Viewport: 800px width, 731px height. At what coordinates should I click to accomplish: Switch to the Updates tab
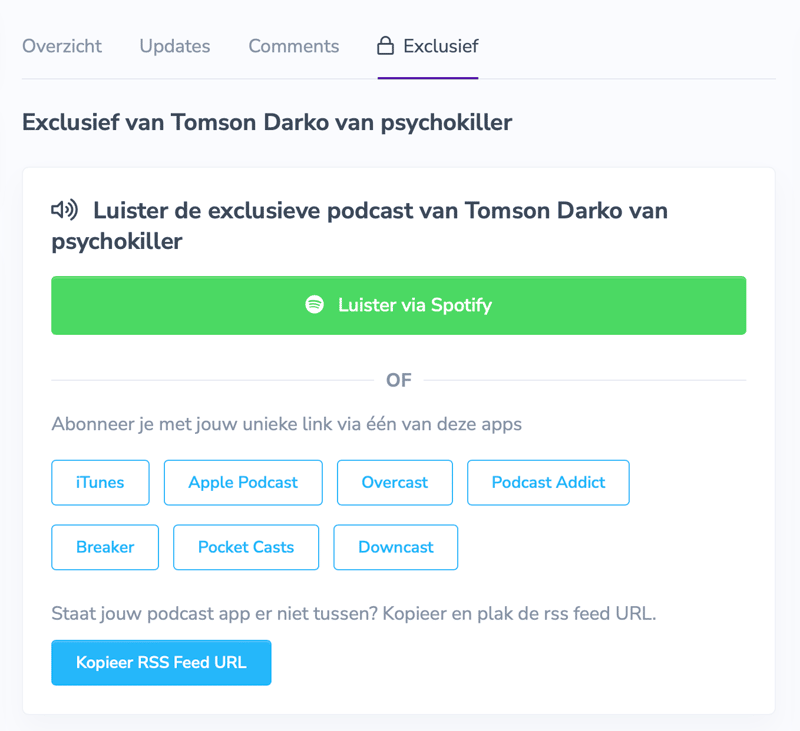coord(175,46)
